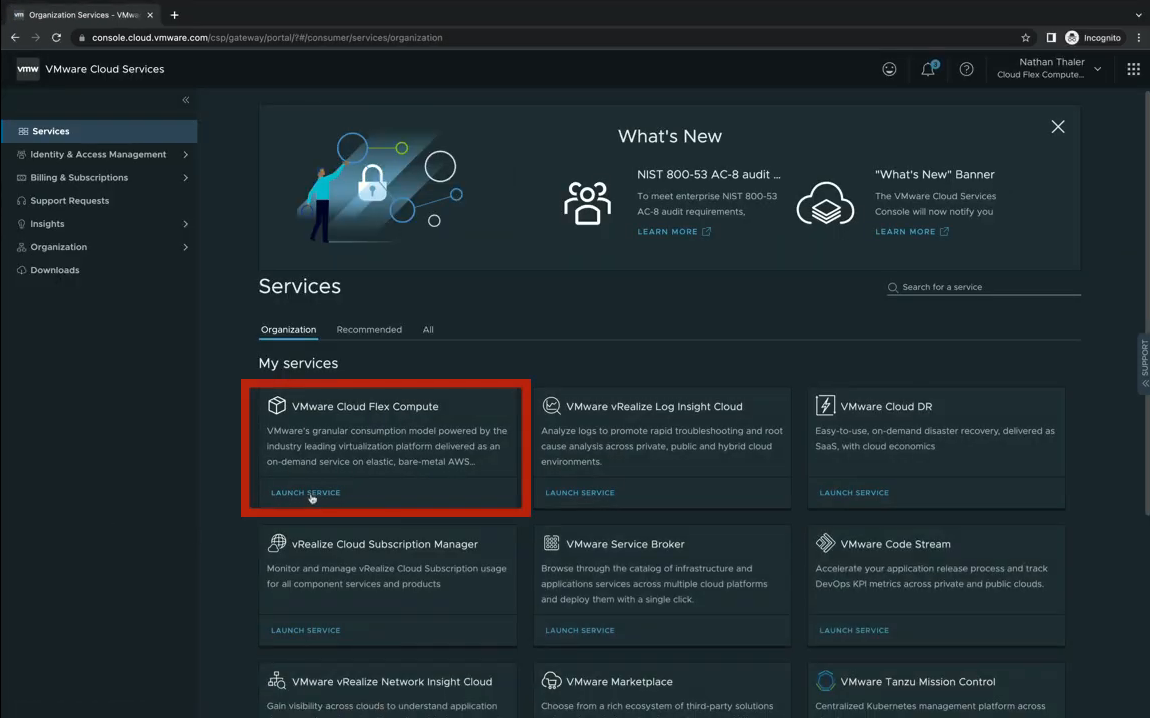Launch the VMware Code Stream service
Viewport: 1150px width, 718px height.
[x=854, y=630]
